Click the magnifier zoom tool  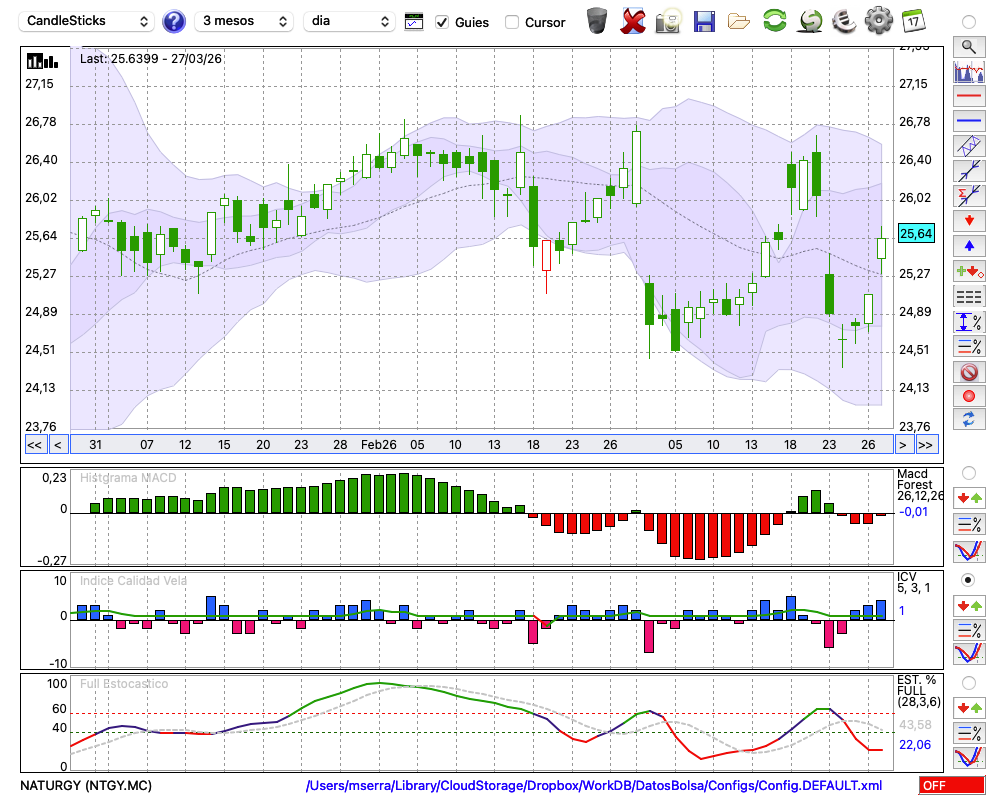pyautogui.click(x=968, y=46)
